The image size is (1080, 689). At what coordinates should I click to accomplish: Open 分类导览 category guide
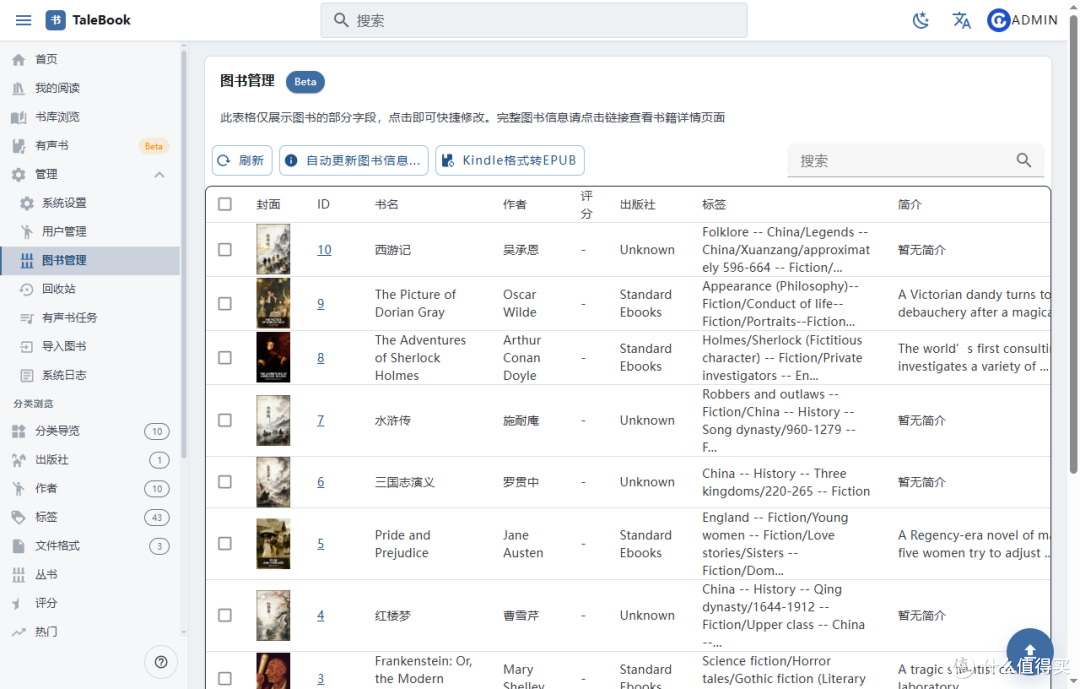(90, 431)
